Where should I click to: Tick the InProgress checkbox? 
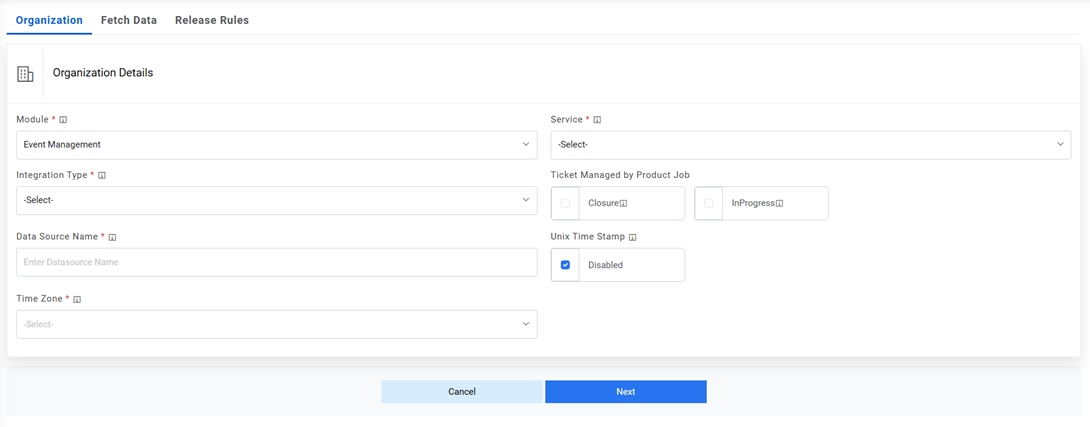click(x=709, y=203)
